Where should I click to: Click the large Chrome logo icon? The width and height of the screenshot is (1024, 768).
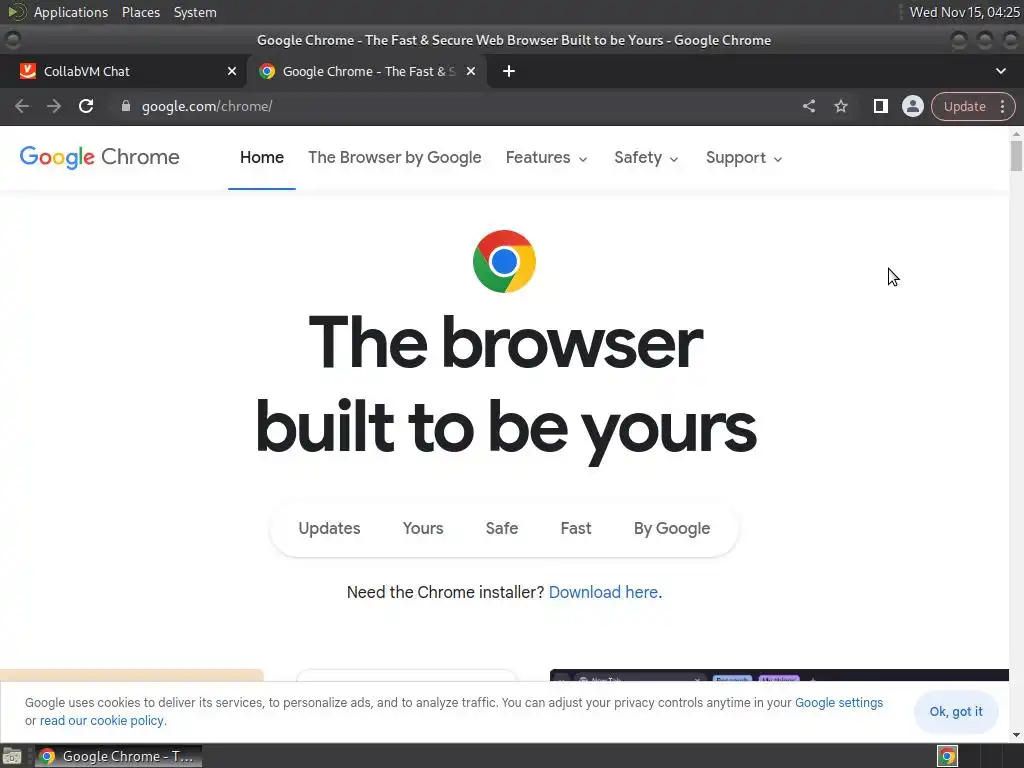pyautogui.click(x=504, y=261)
